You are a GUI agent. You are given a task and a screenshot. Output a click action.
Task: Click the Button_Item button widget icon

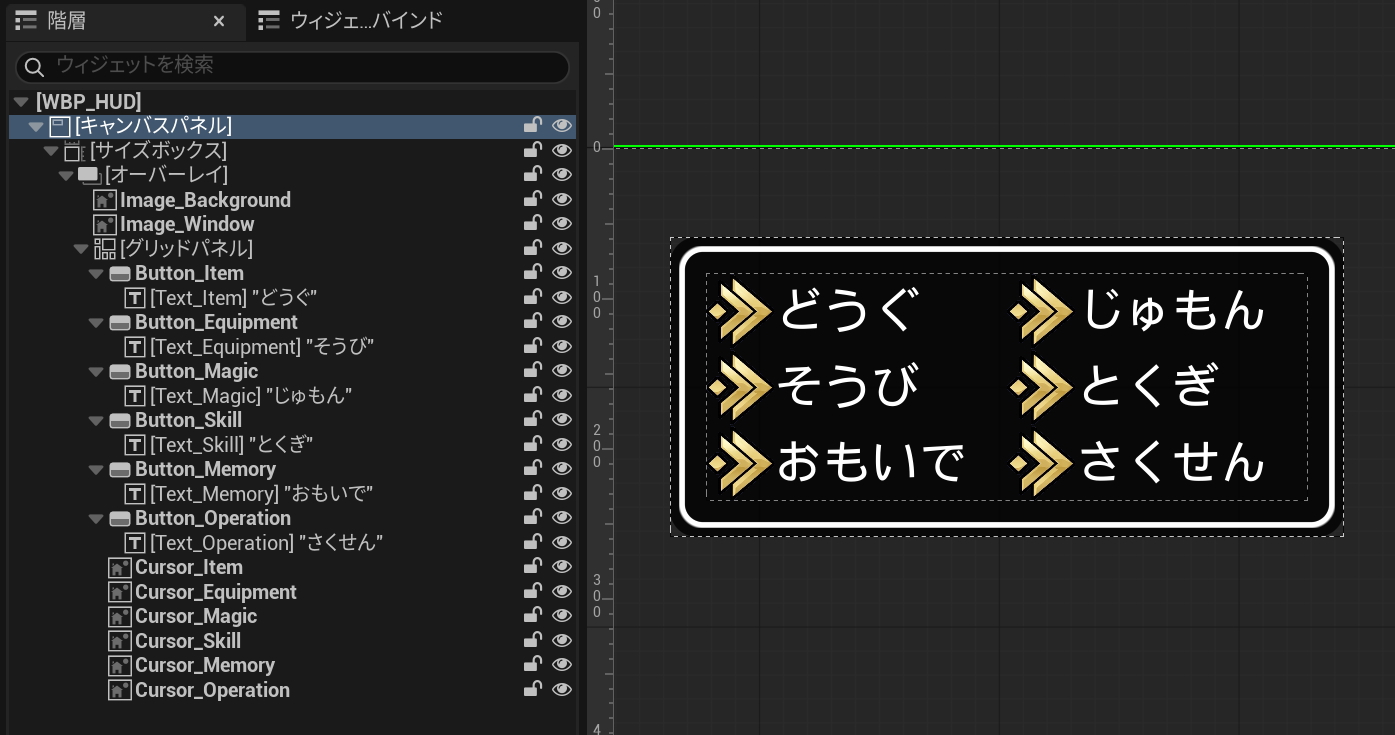[120, 274]
